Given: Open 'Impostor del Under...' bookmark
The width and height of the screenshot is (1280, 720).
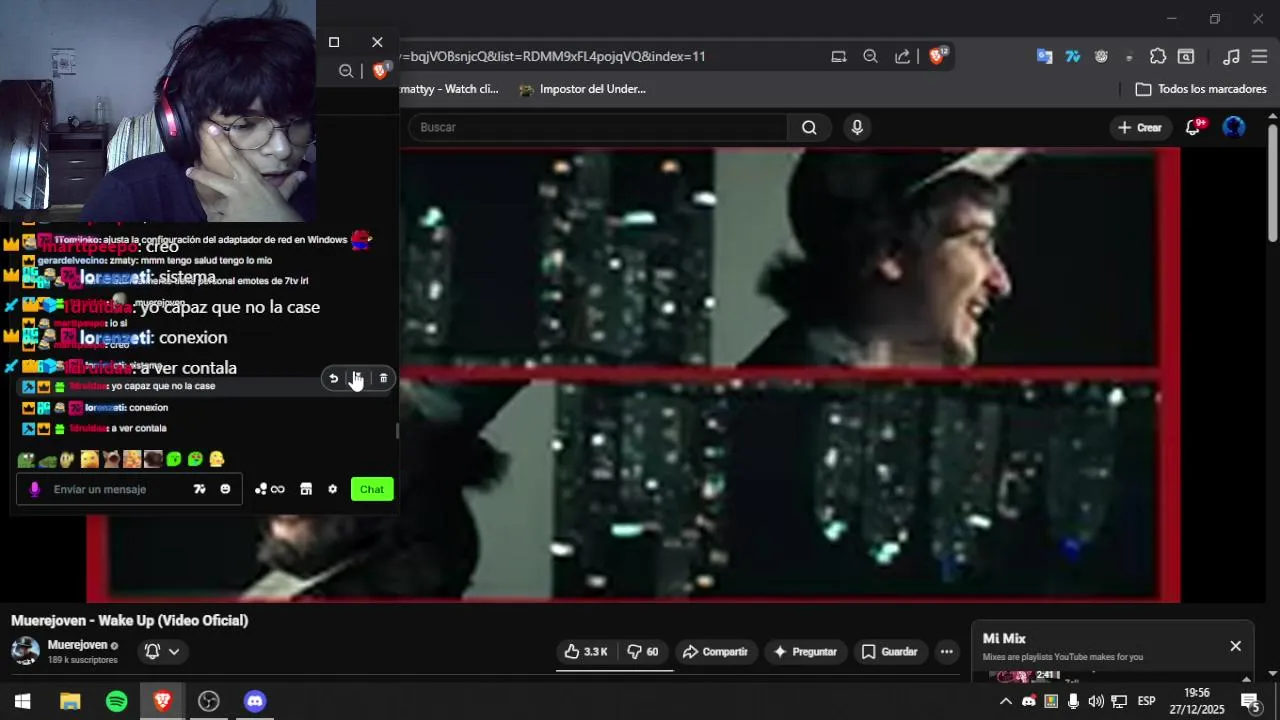Looking at the screenshot, I should (582, 89).
